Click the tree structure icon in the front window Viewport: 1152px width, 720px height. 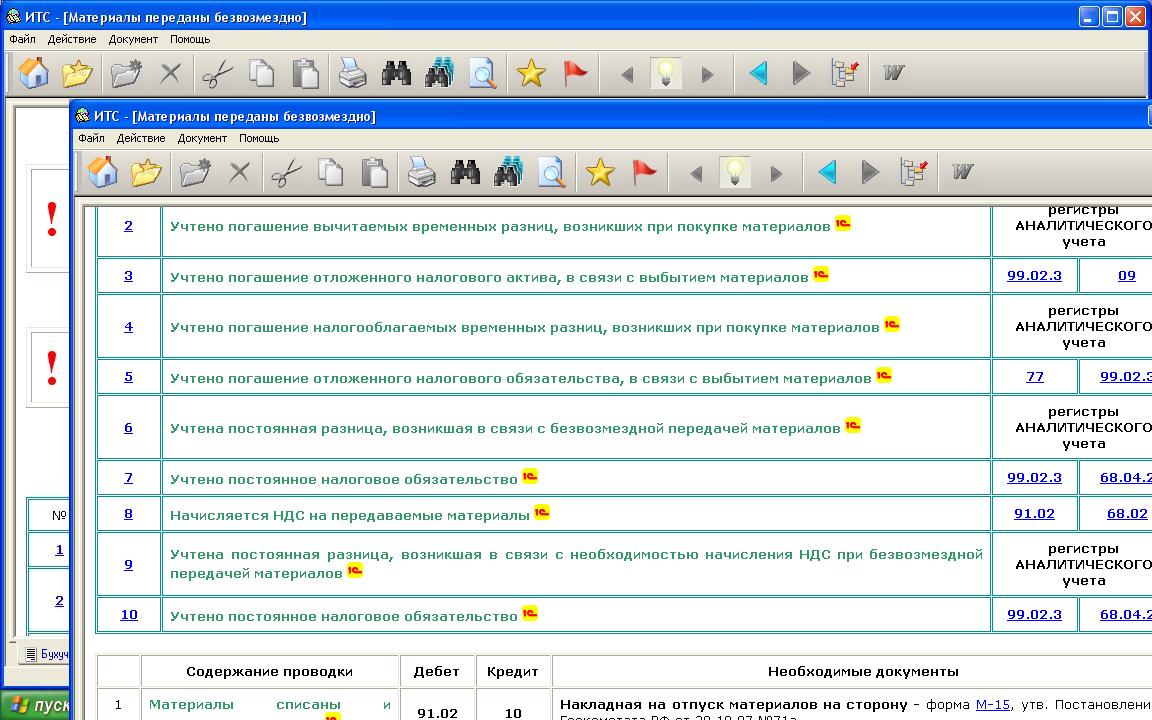[914, 172]
